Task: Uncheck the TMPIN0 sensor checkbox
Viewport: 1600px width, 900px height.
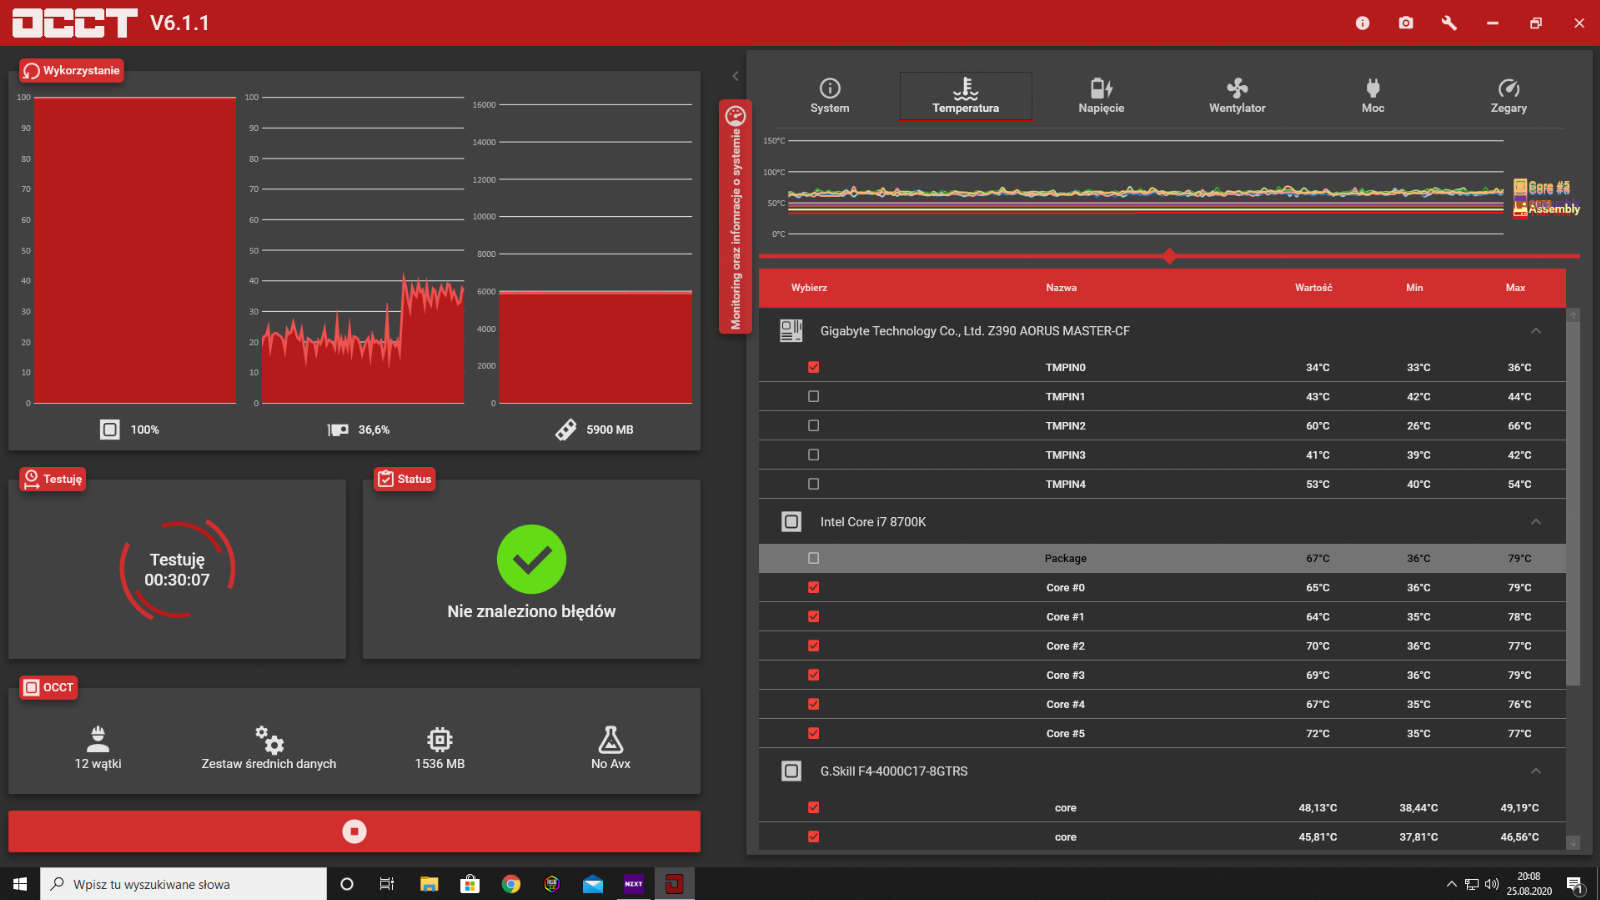Action: click(814, 367)
